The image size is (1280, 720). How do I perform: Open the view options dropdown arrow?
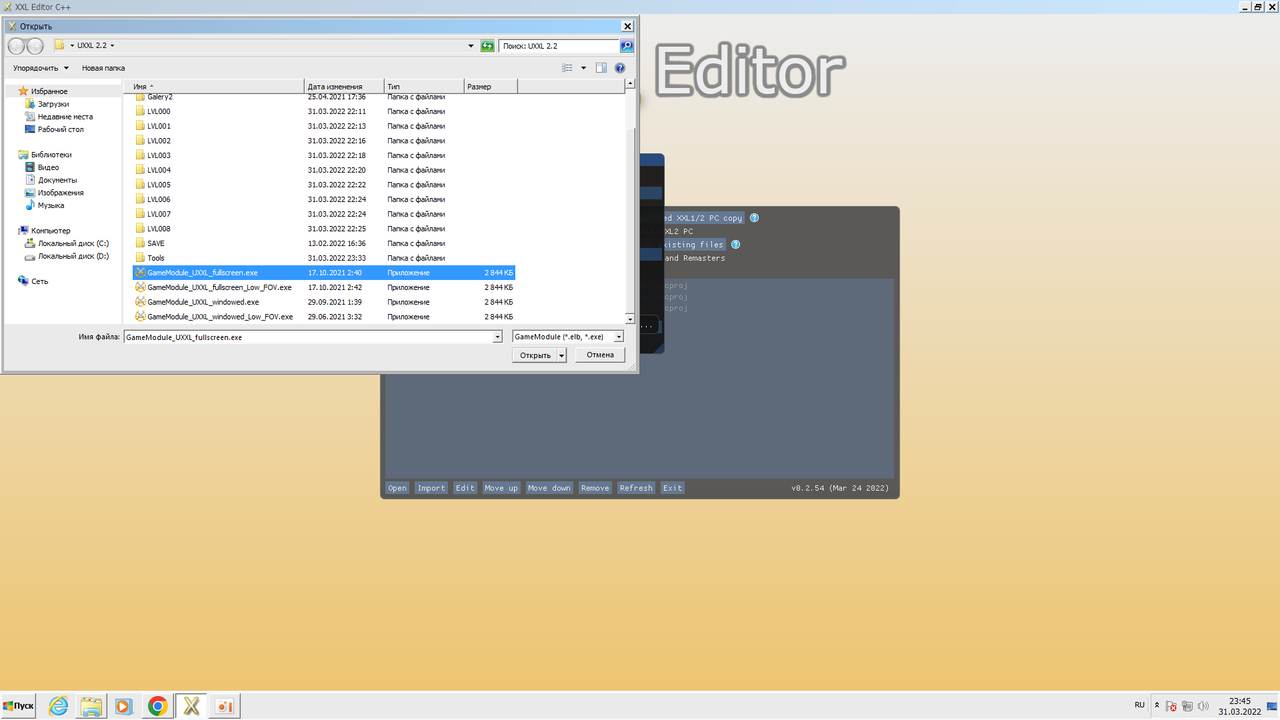coord(583,68)
